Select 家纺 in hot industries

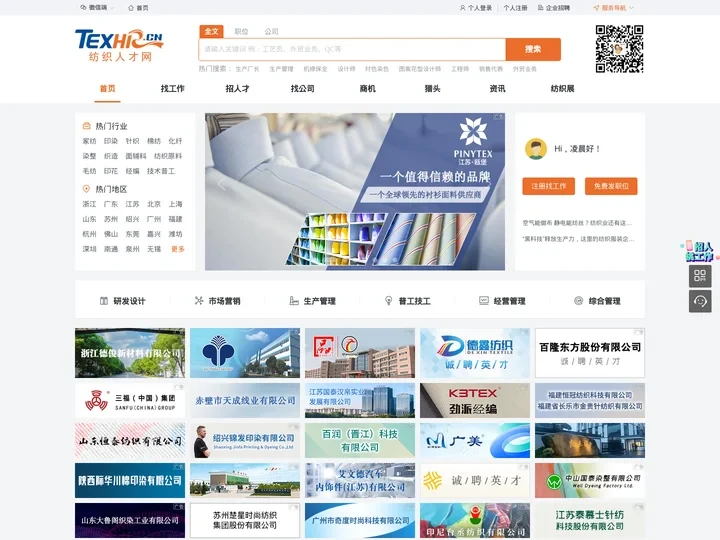[x=90, y=141]
